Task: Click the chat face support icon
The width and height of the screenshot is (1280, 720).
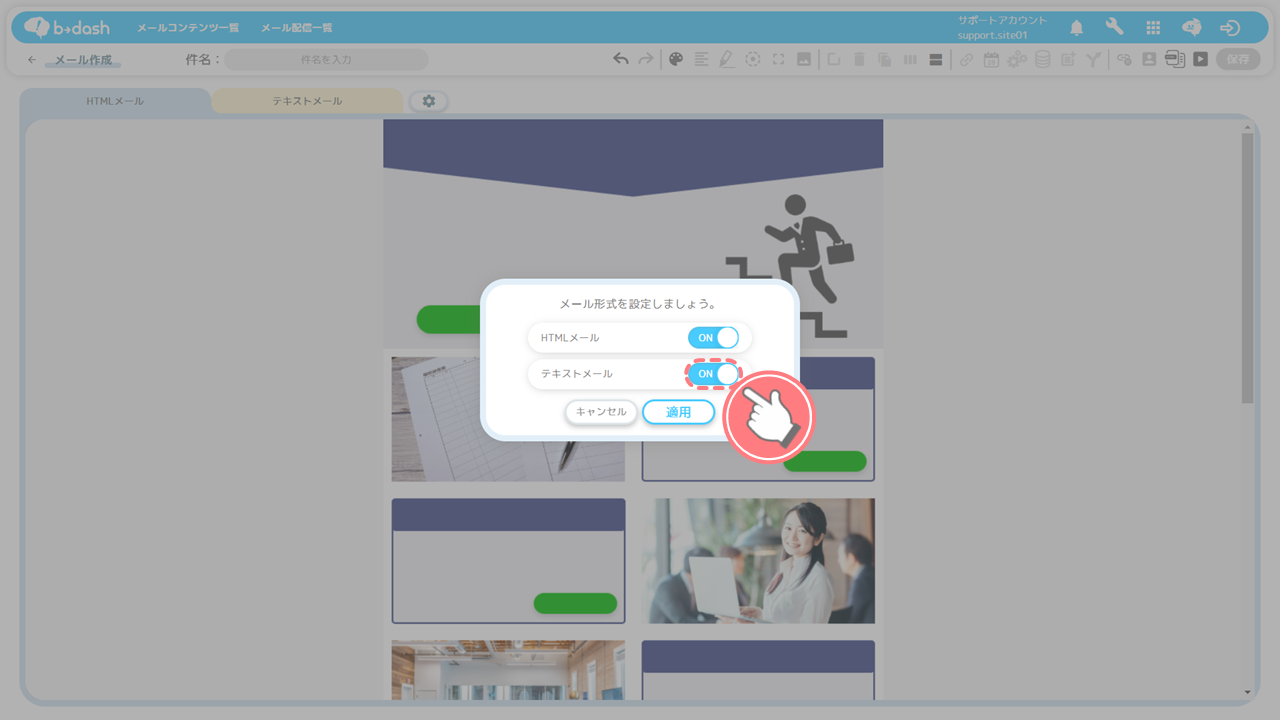Action: click(x=1191, y=27)
